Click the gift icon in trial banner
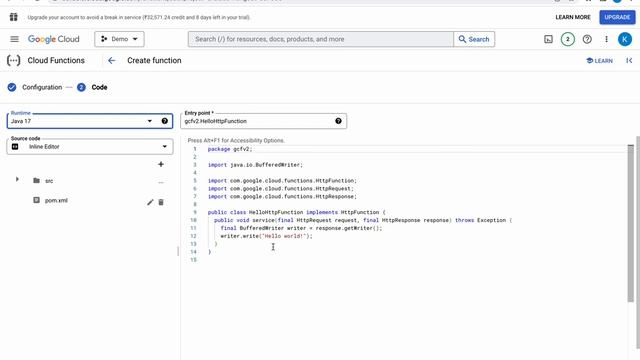 (13, 17)
